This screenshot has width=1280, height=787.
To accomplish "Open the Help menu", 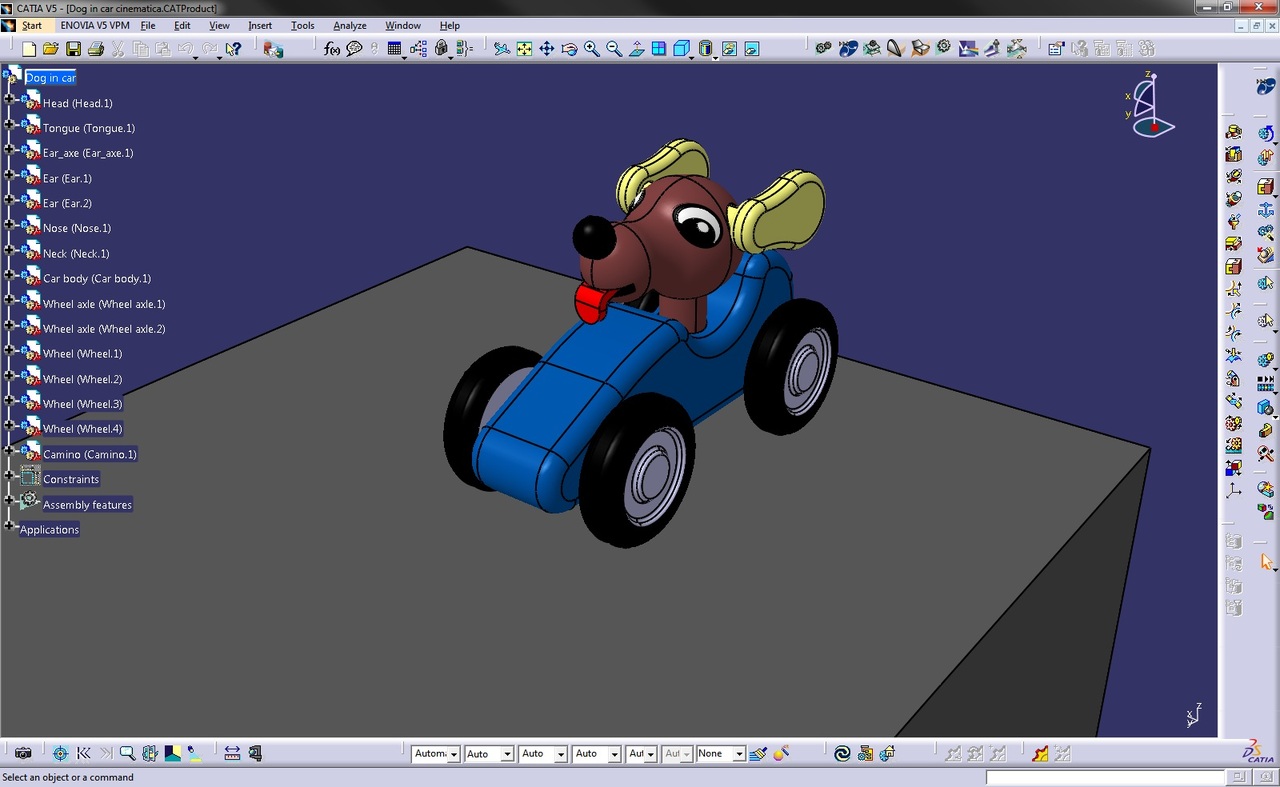I will coord(450,25).
